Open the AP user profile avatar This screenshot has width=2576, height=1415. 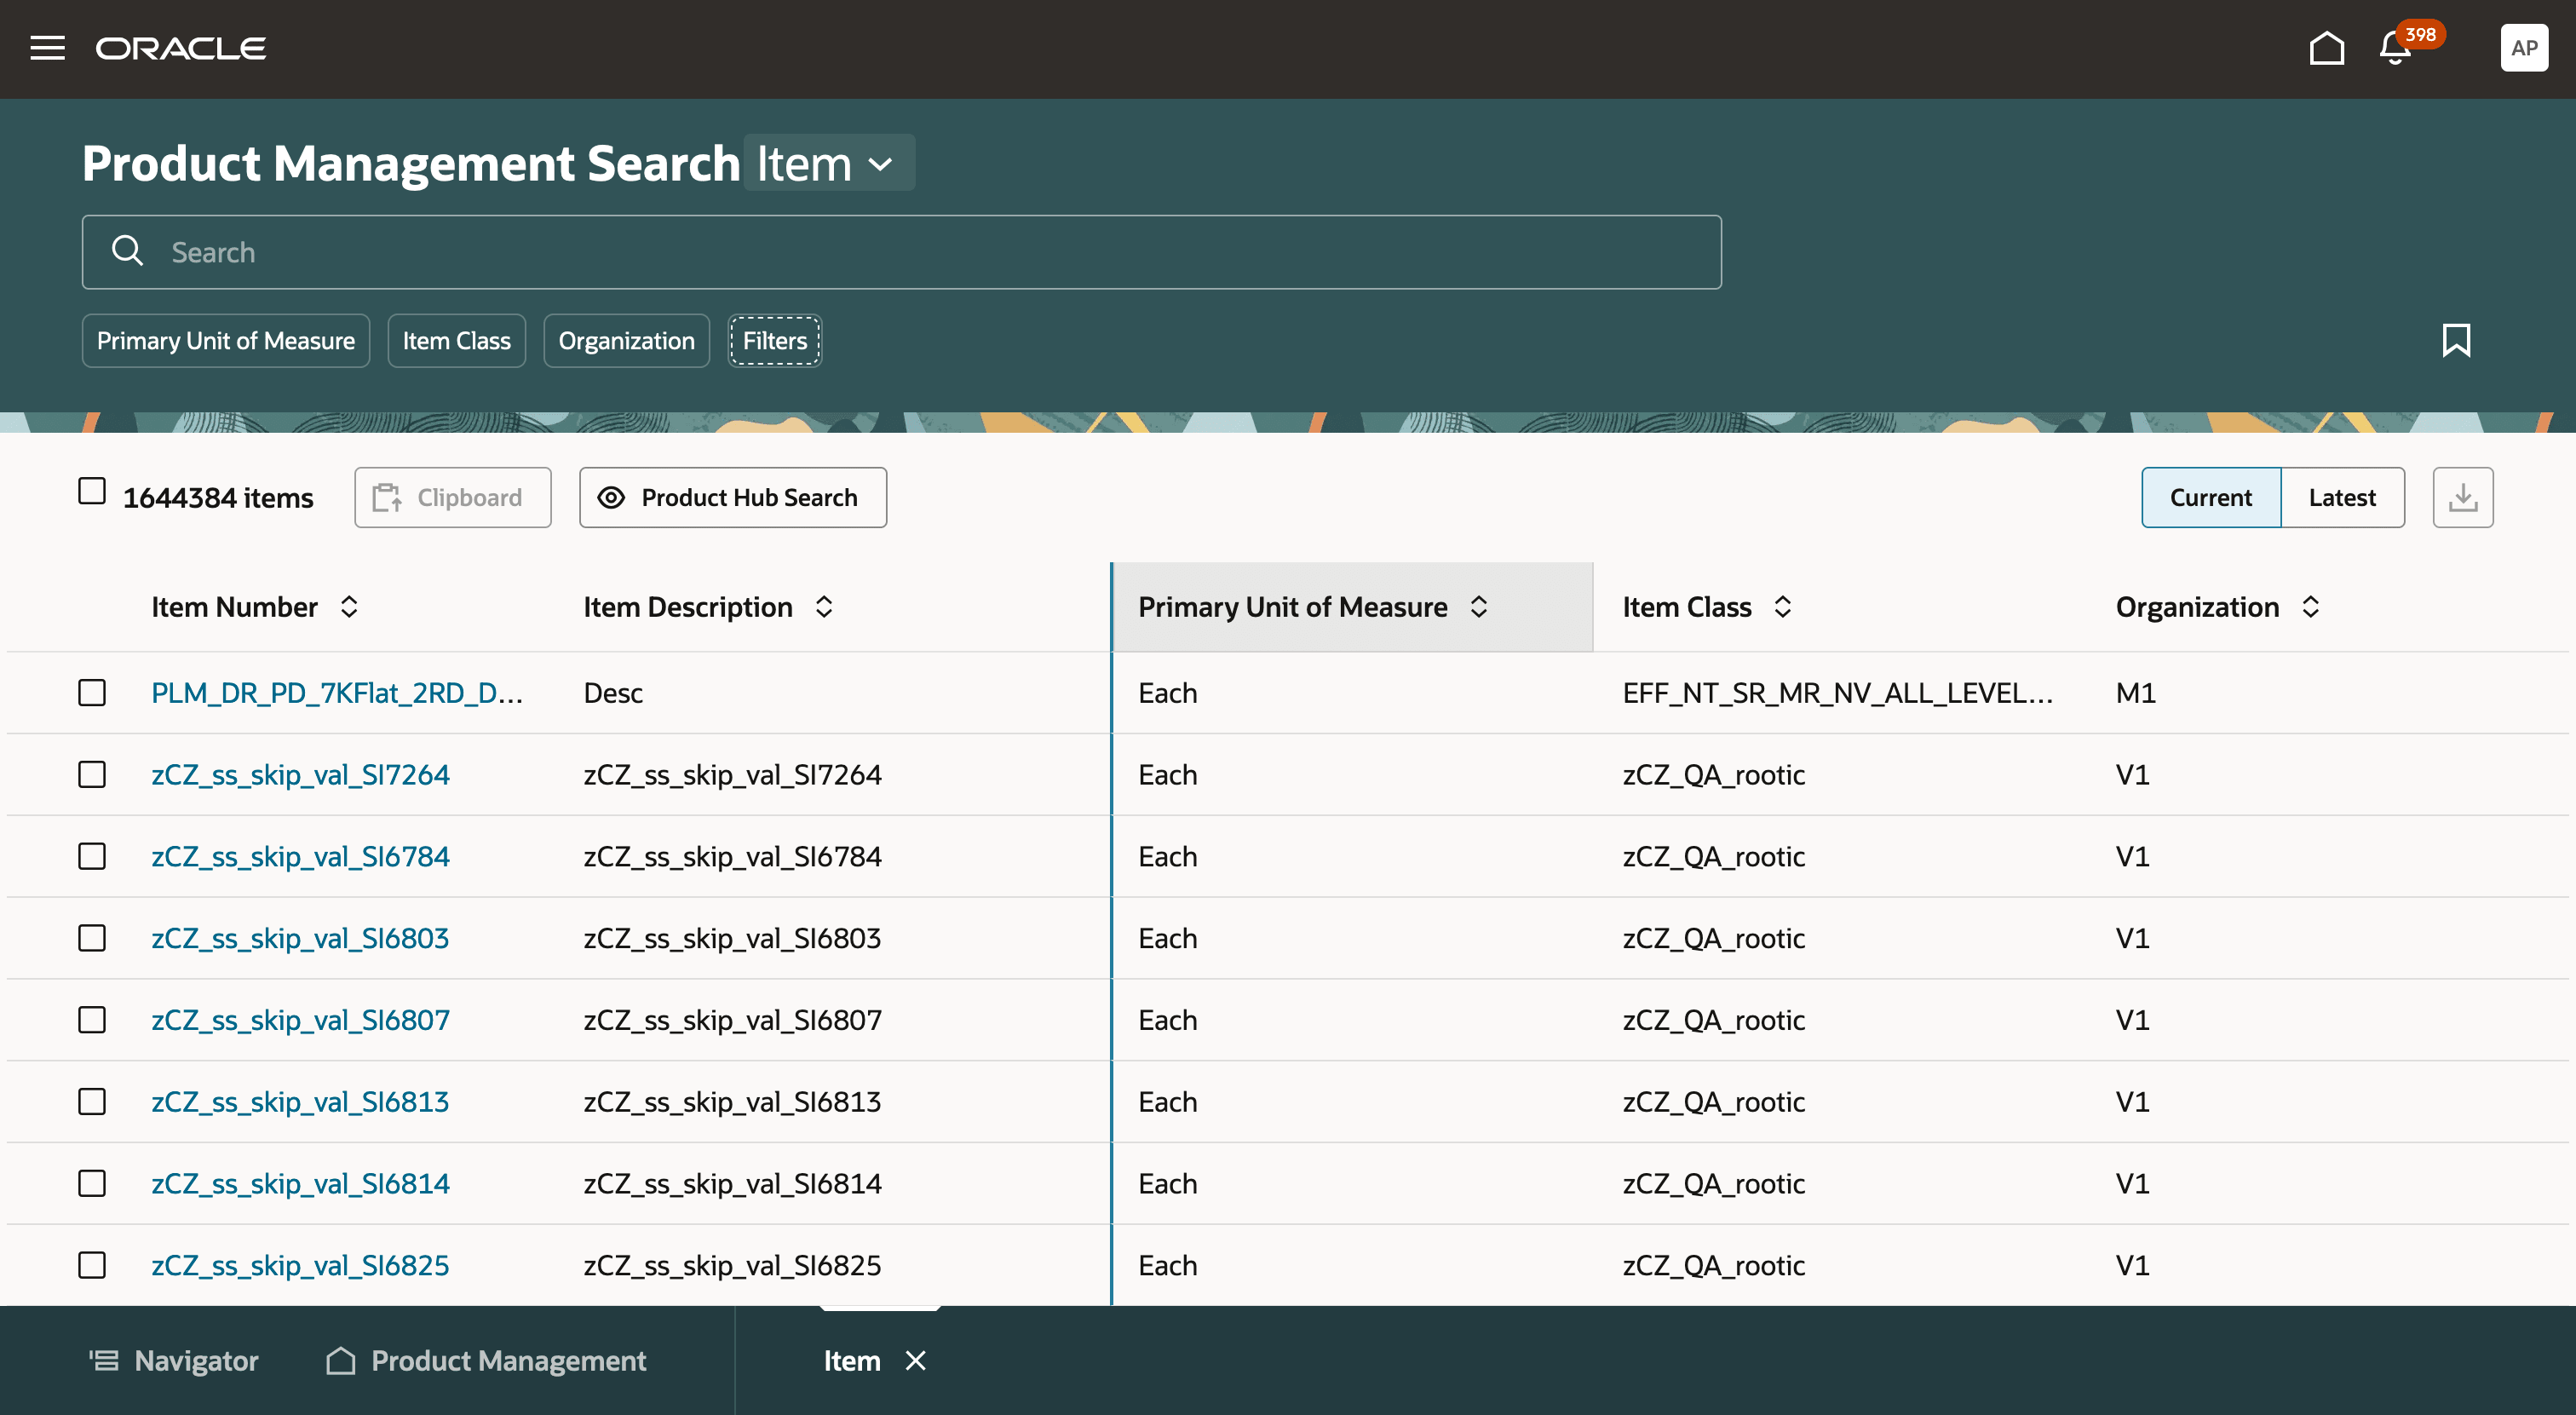(x=2523, y=48)
